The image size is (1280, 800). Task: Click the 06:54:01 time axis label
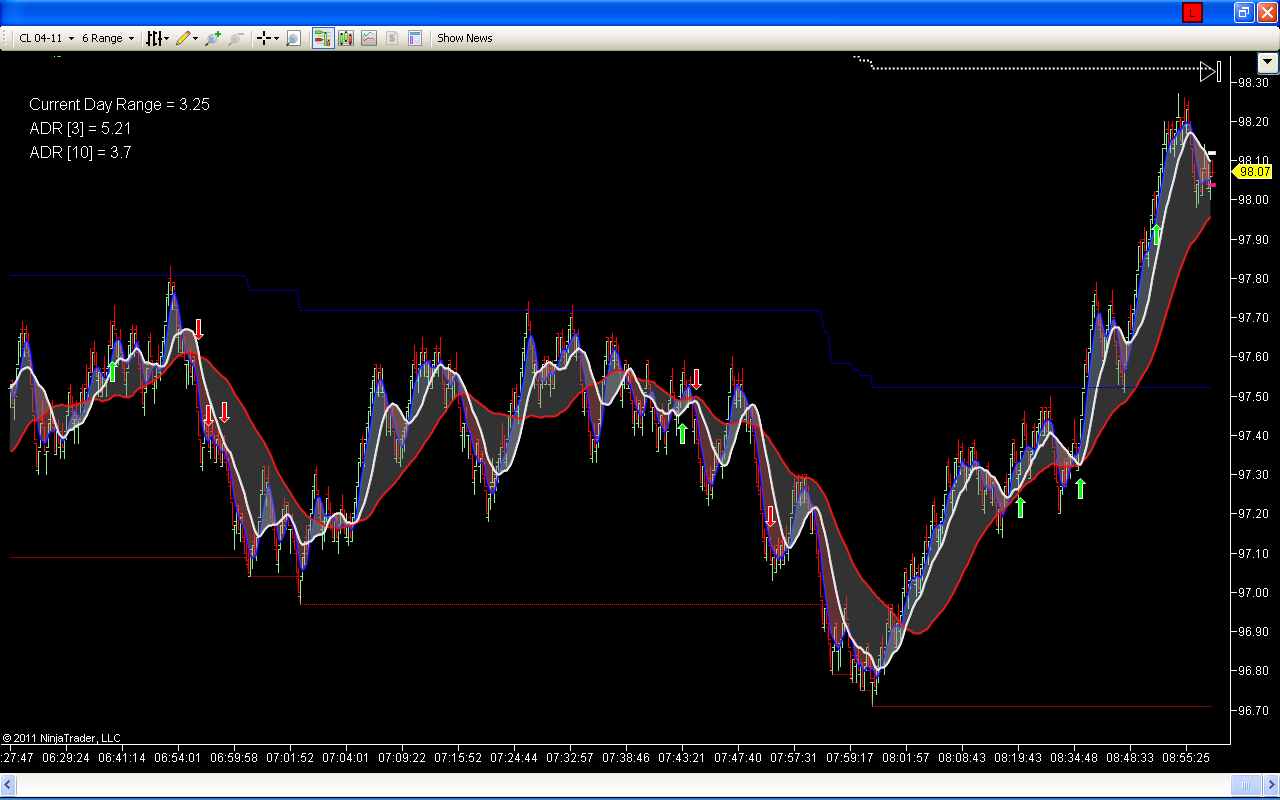(177, 758)
